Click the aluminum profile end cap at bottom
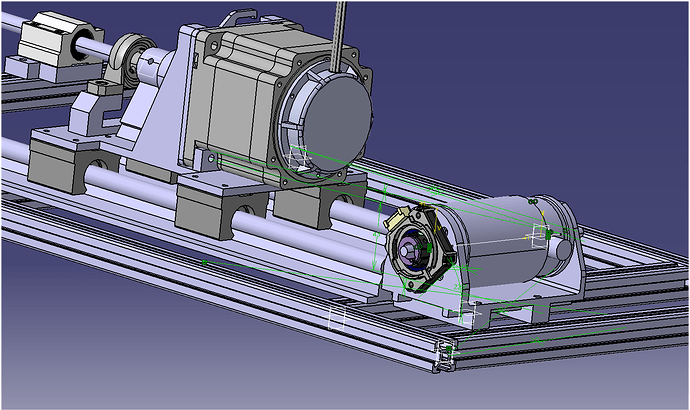Image resolution: width=690 pixels, height=410 pixels. coord(444,357)
